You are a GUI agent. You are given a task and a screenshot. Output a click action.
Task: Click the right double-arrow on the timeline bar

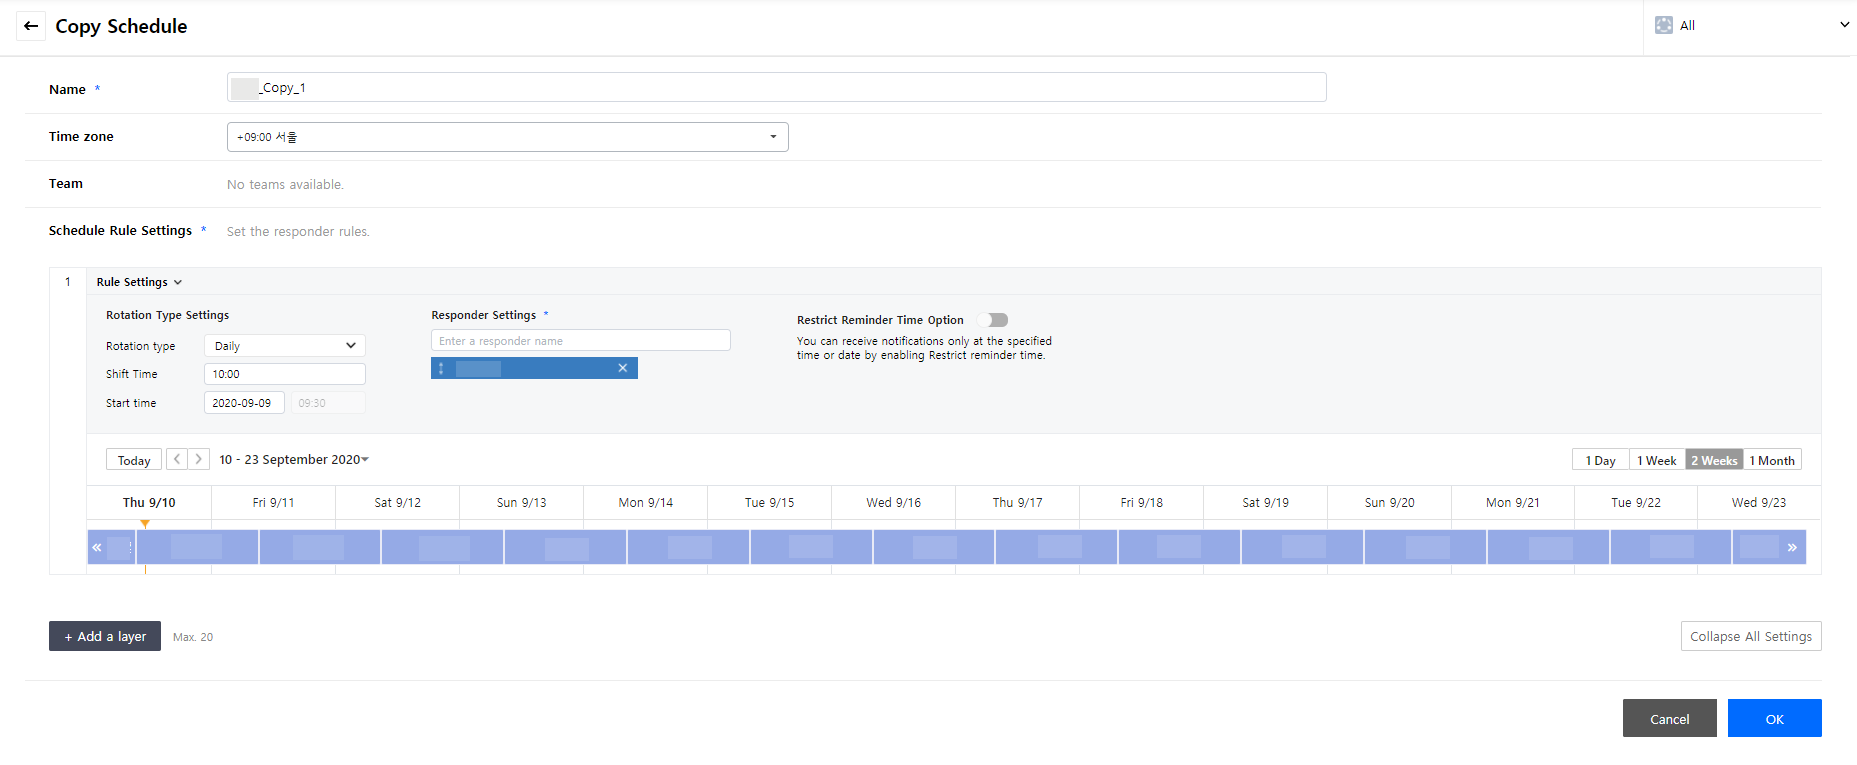(x=1791, y=547)
